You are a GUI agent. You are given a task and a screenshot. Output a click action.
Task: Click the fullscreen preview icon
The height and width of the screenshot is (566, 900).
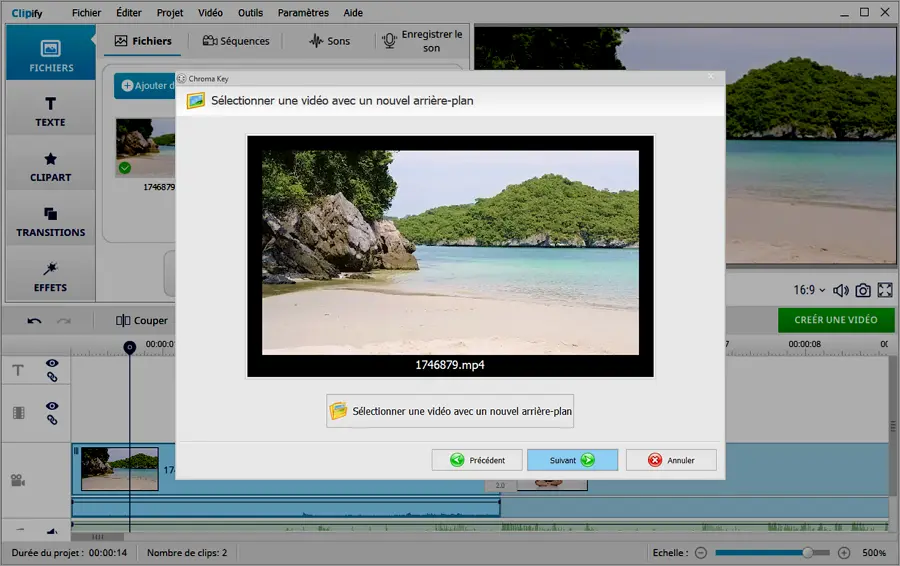click(x=885, y=290)
